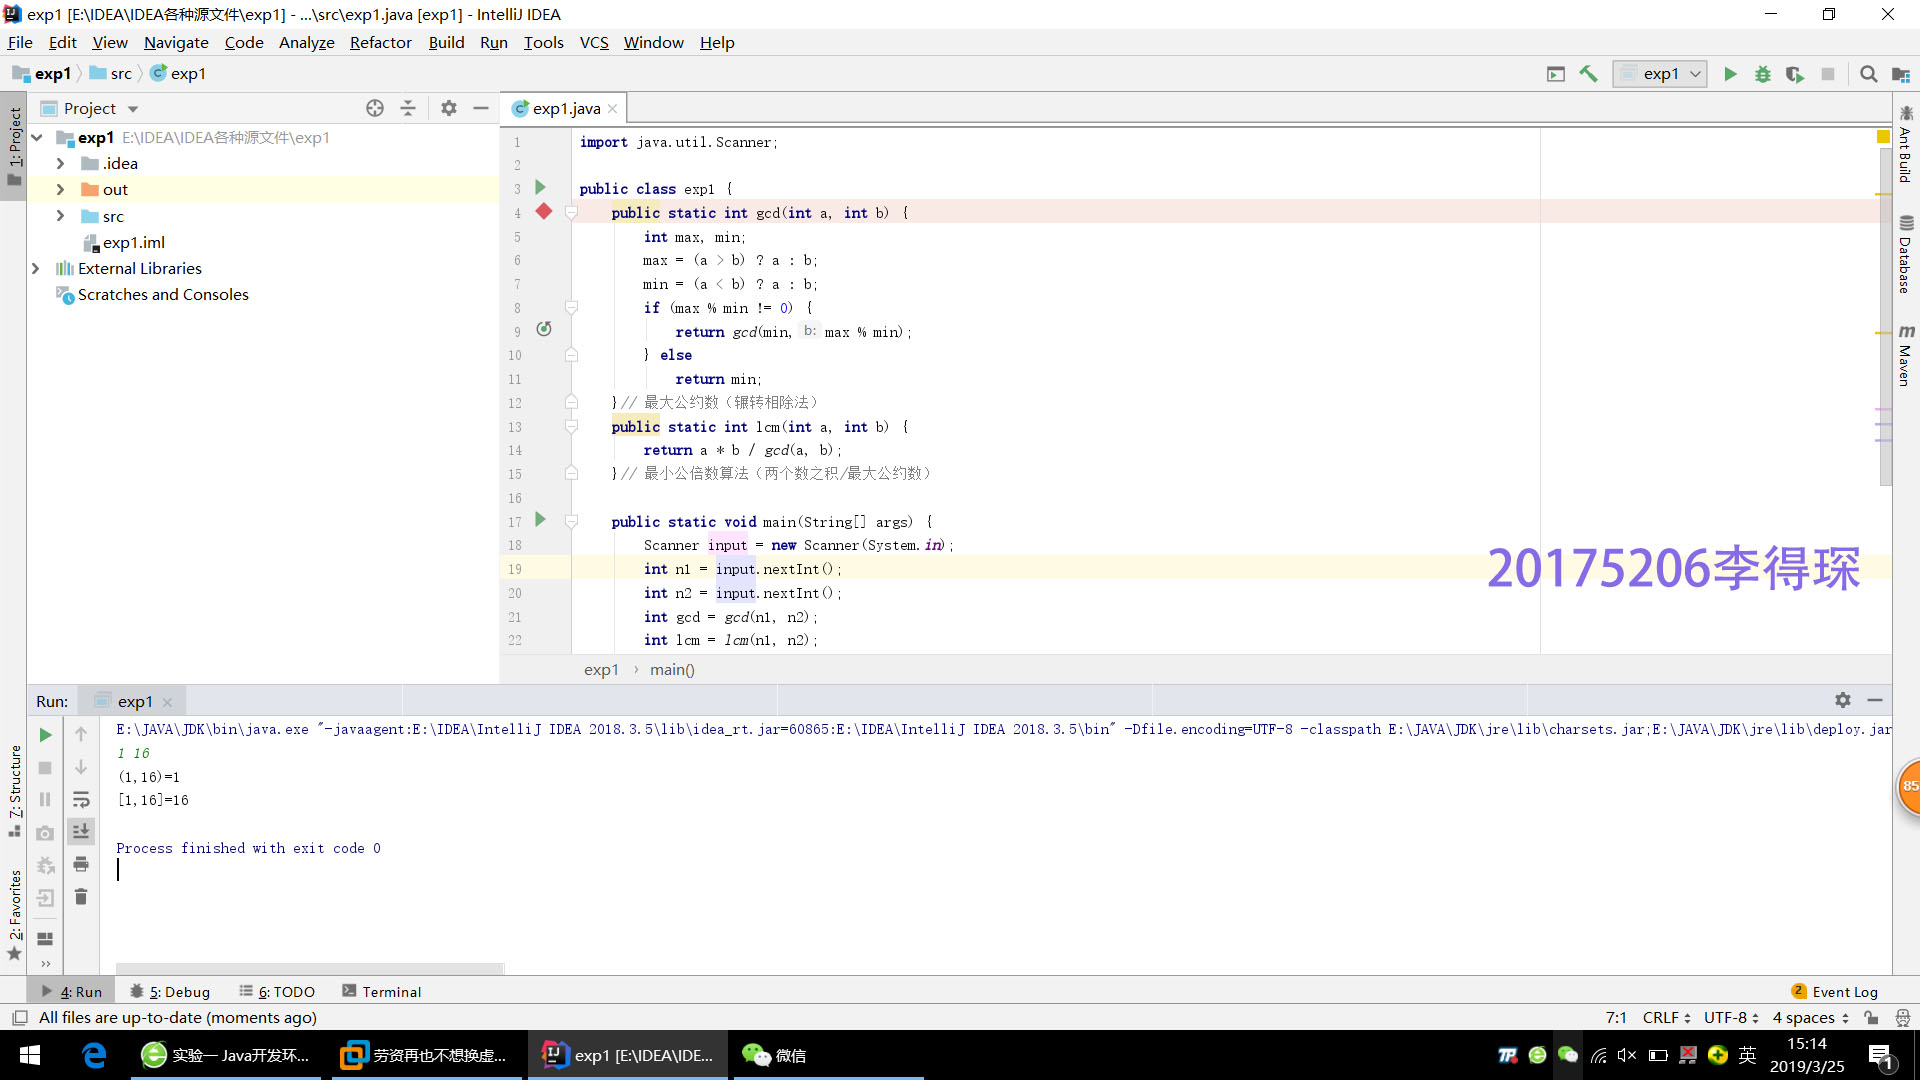Collapse the lcm method fold marker
1920x1080 pixels.
point(572,427)
